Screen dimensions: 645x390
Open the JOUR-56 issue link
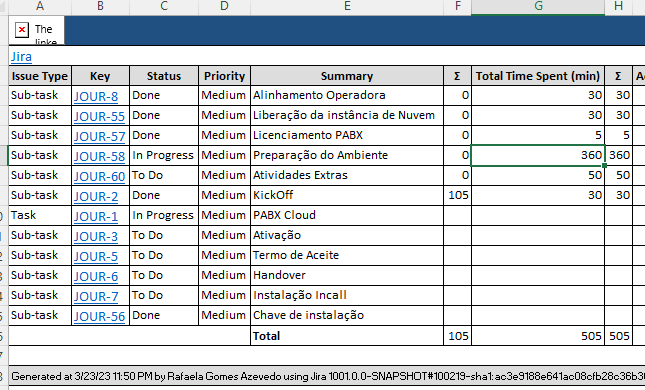pyautogui.click(x=99, y=316)
